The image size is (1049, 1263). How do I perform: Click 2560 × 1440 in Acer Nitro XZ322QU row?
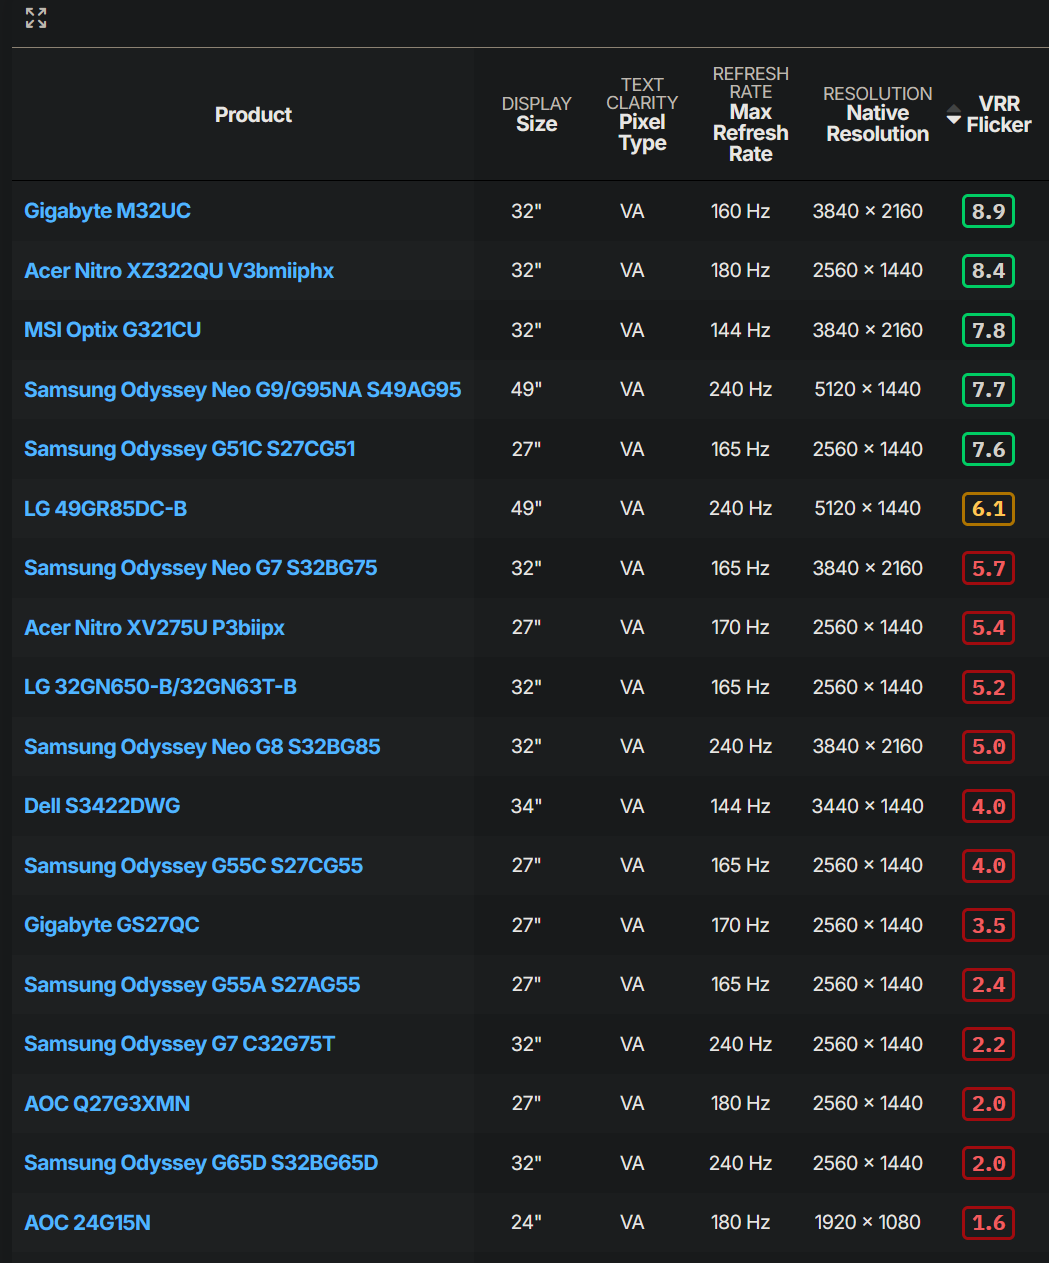[x=867, y=271]
